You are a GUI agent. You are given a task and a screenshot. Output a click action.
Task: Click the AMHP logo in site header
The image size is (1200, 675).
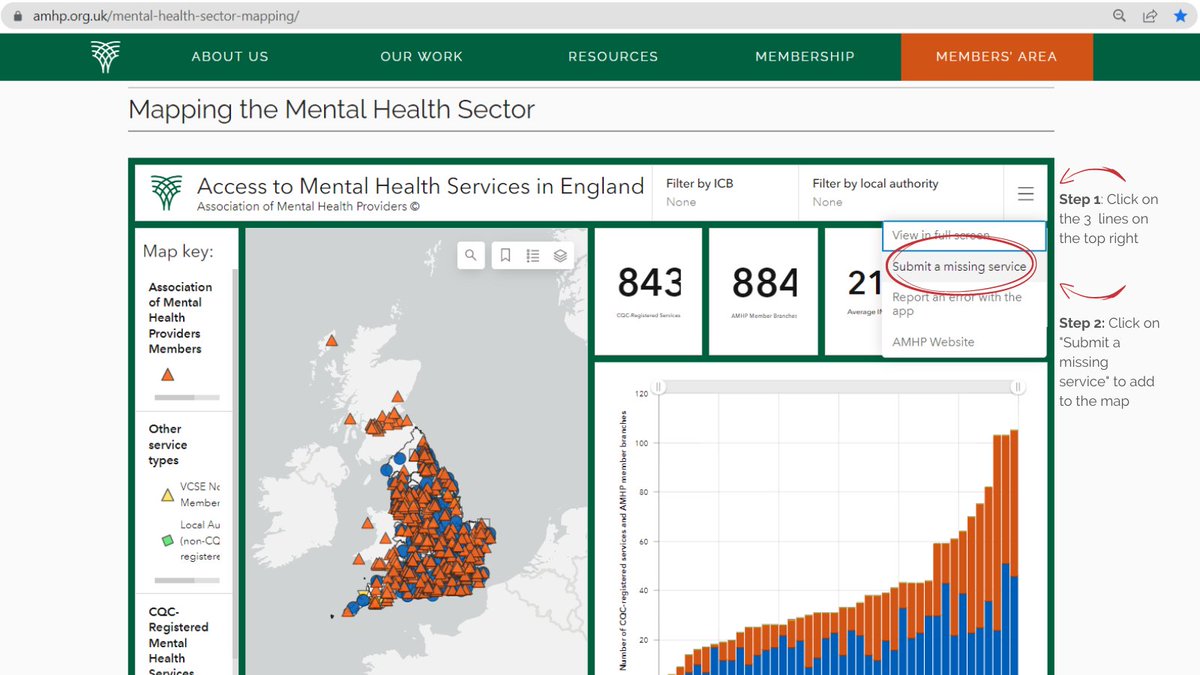(105, 56)
